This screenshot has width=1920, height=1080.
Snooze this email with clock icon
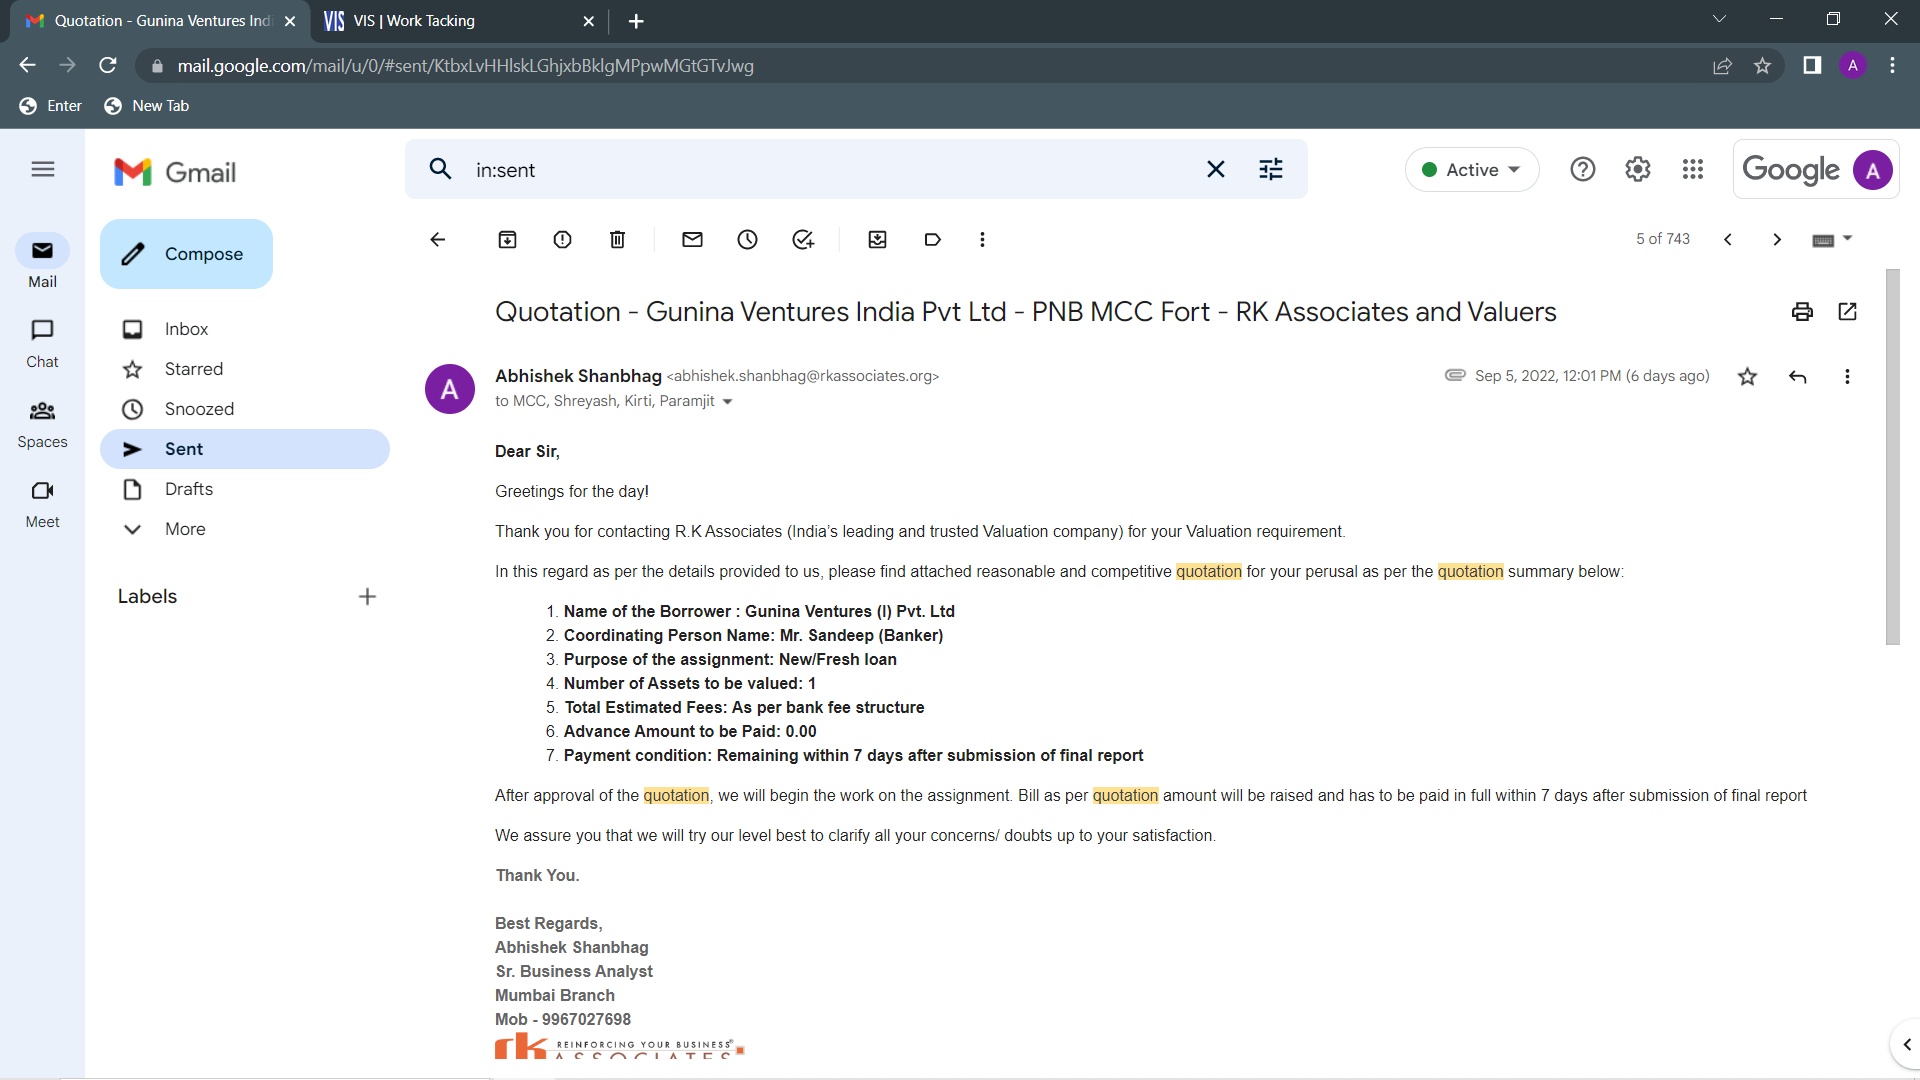point(747,240)
